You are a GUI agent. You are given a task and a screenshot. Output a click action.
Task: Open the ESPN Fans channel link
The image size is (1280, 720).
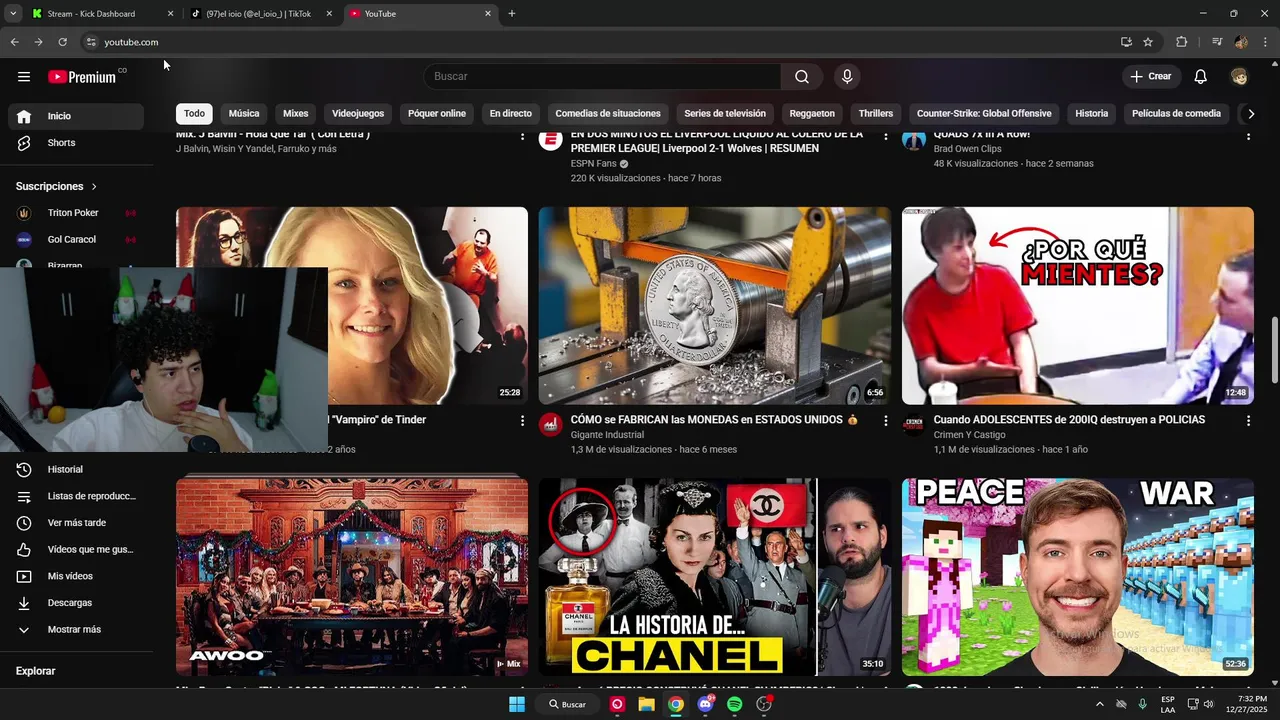[x=593, y=163]
